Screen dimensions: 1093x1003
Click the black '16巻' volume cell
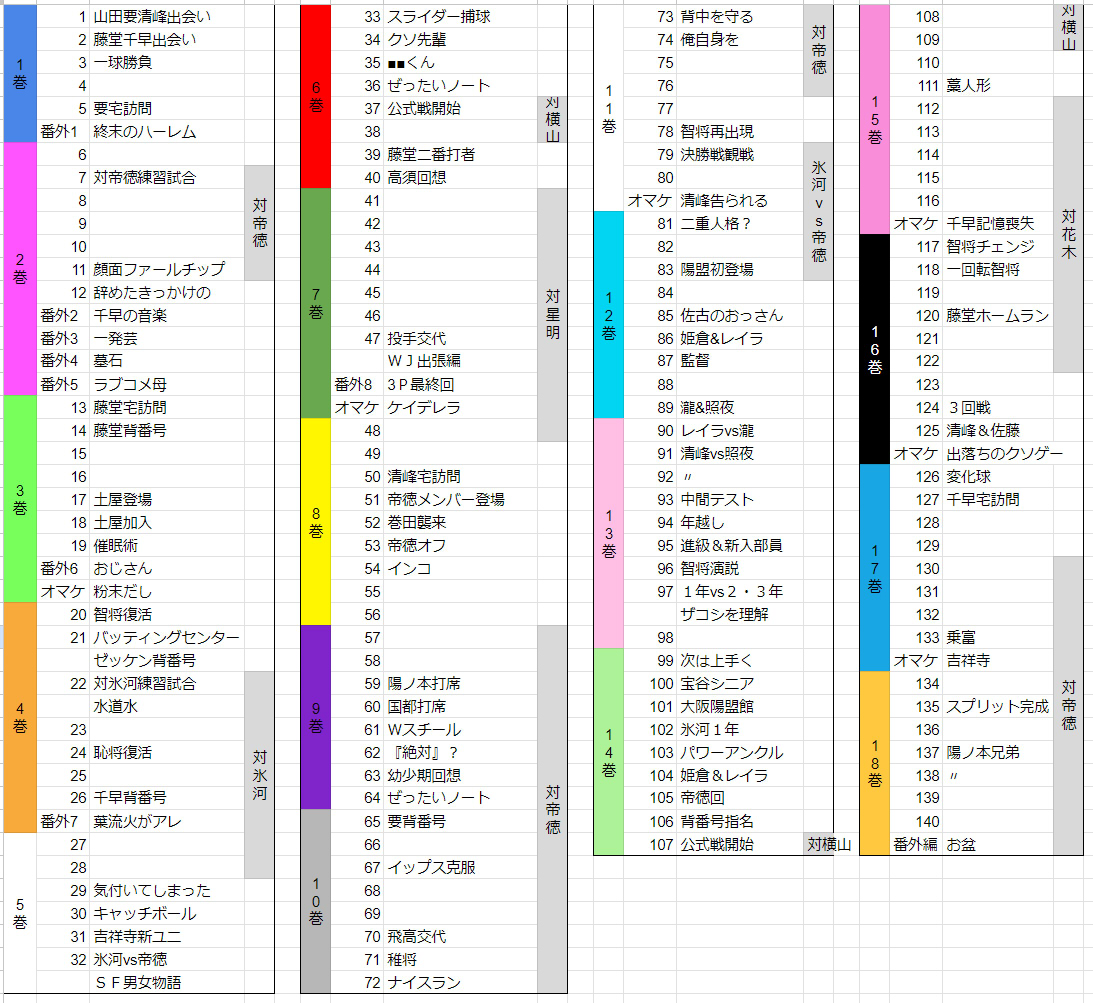coord(875,349)
